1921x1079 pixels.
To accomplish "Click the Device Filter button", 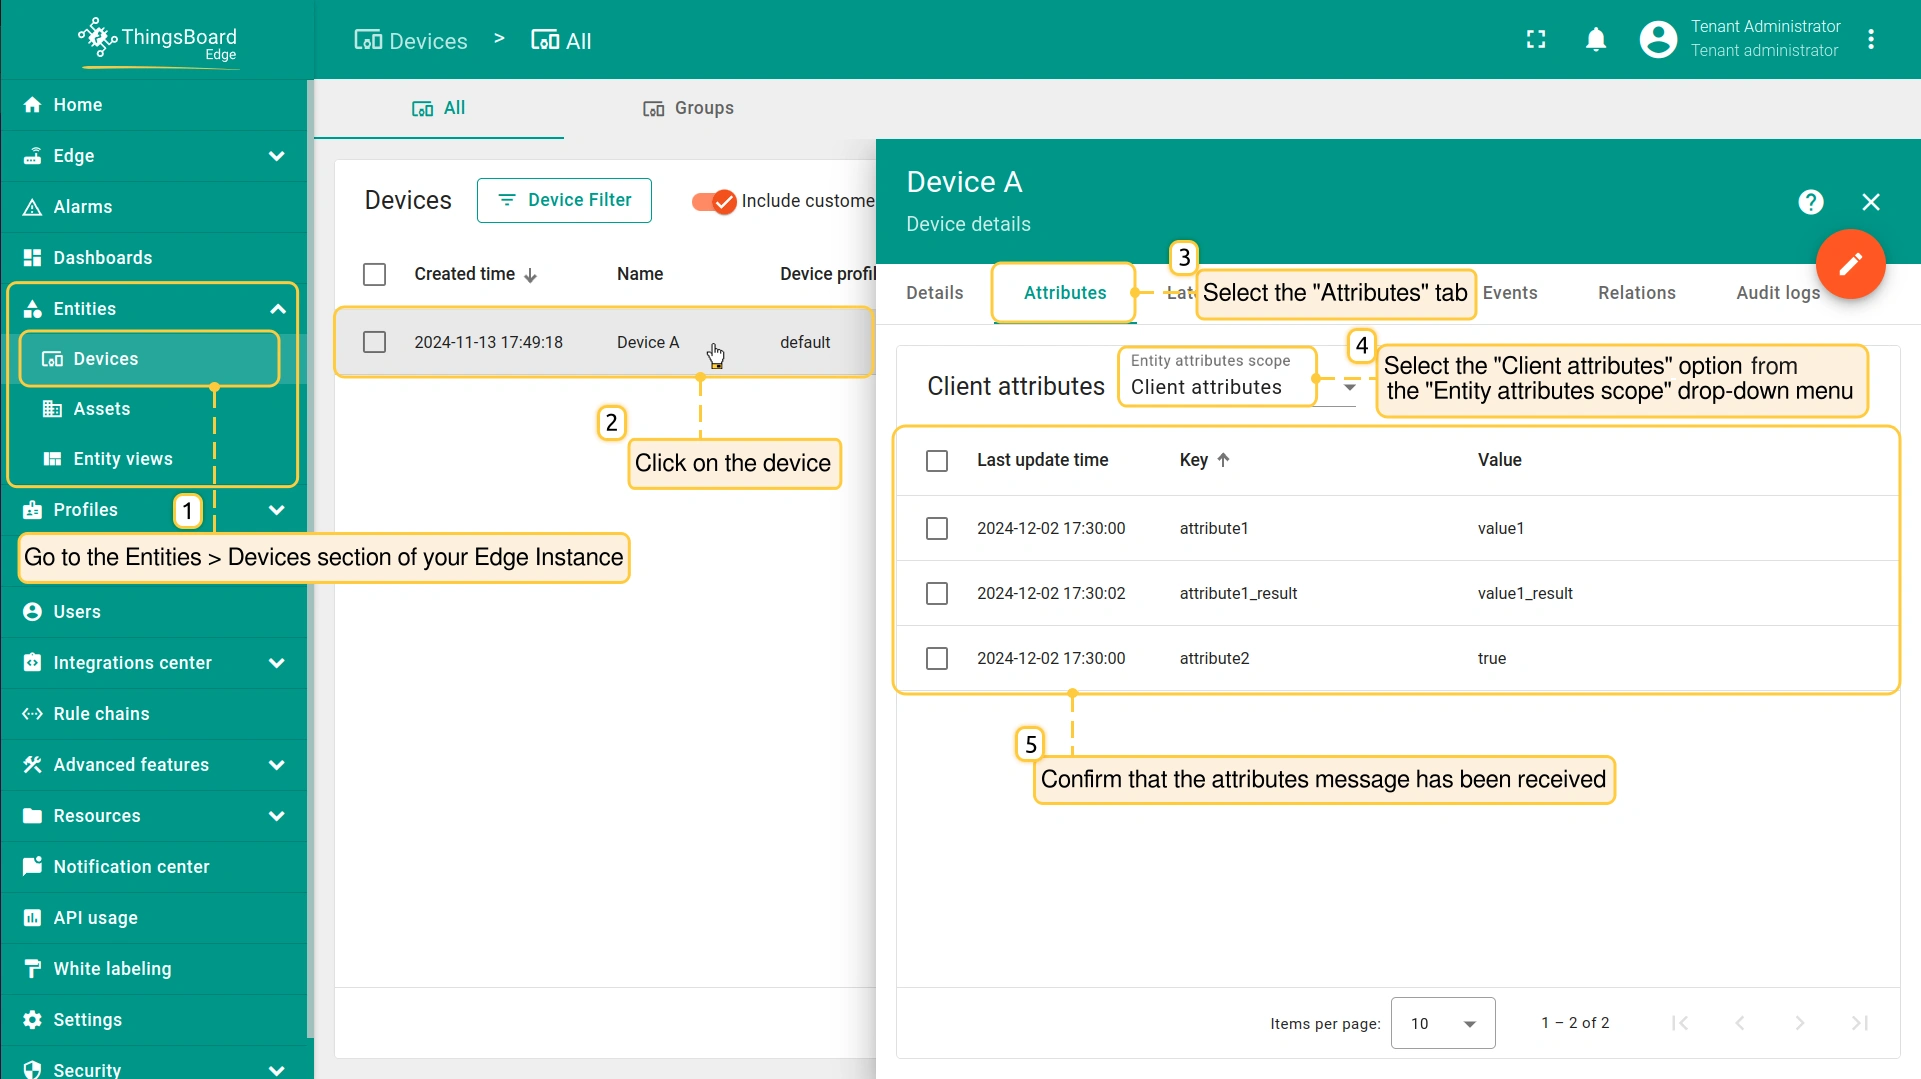I will click(564, 200).
